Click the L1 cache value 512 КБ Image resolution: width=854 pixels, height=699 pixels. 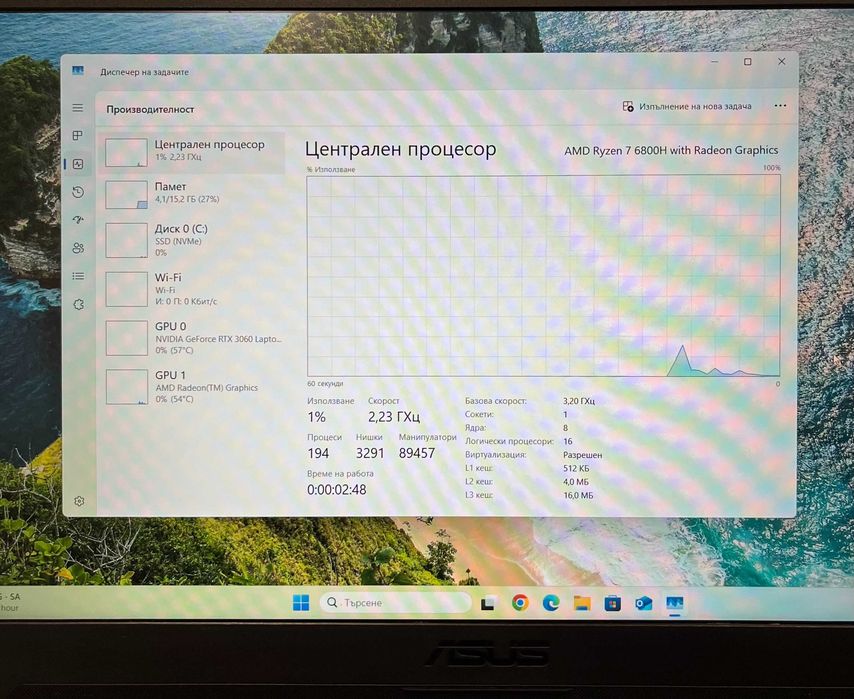point(576,469)
